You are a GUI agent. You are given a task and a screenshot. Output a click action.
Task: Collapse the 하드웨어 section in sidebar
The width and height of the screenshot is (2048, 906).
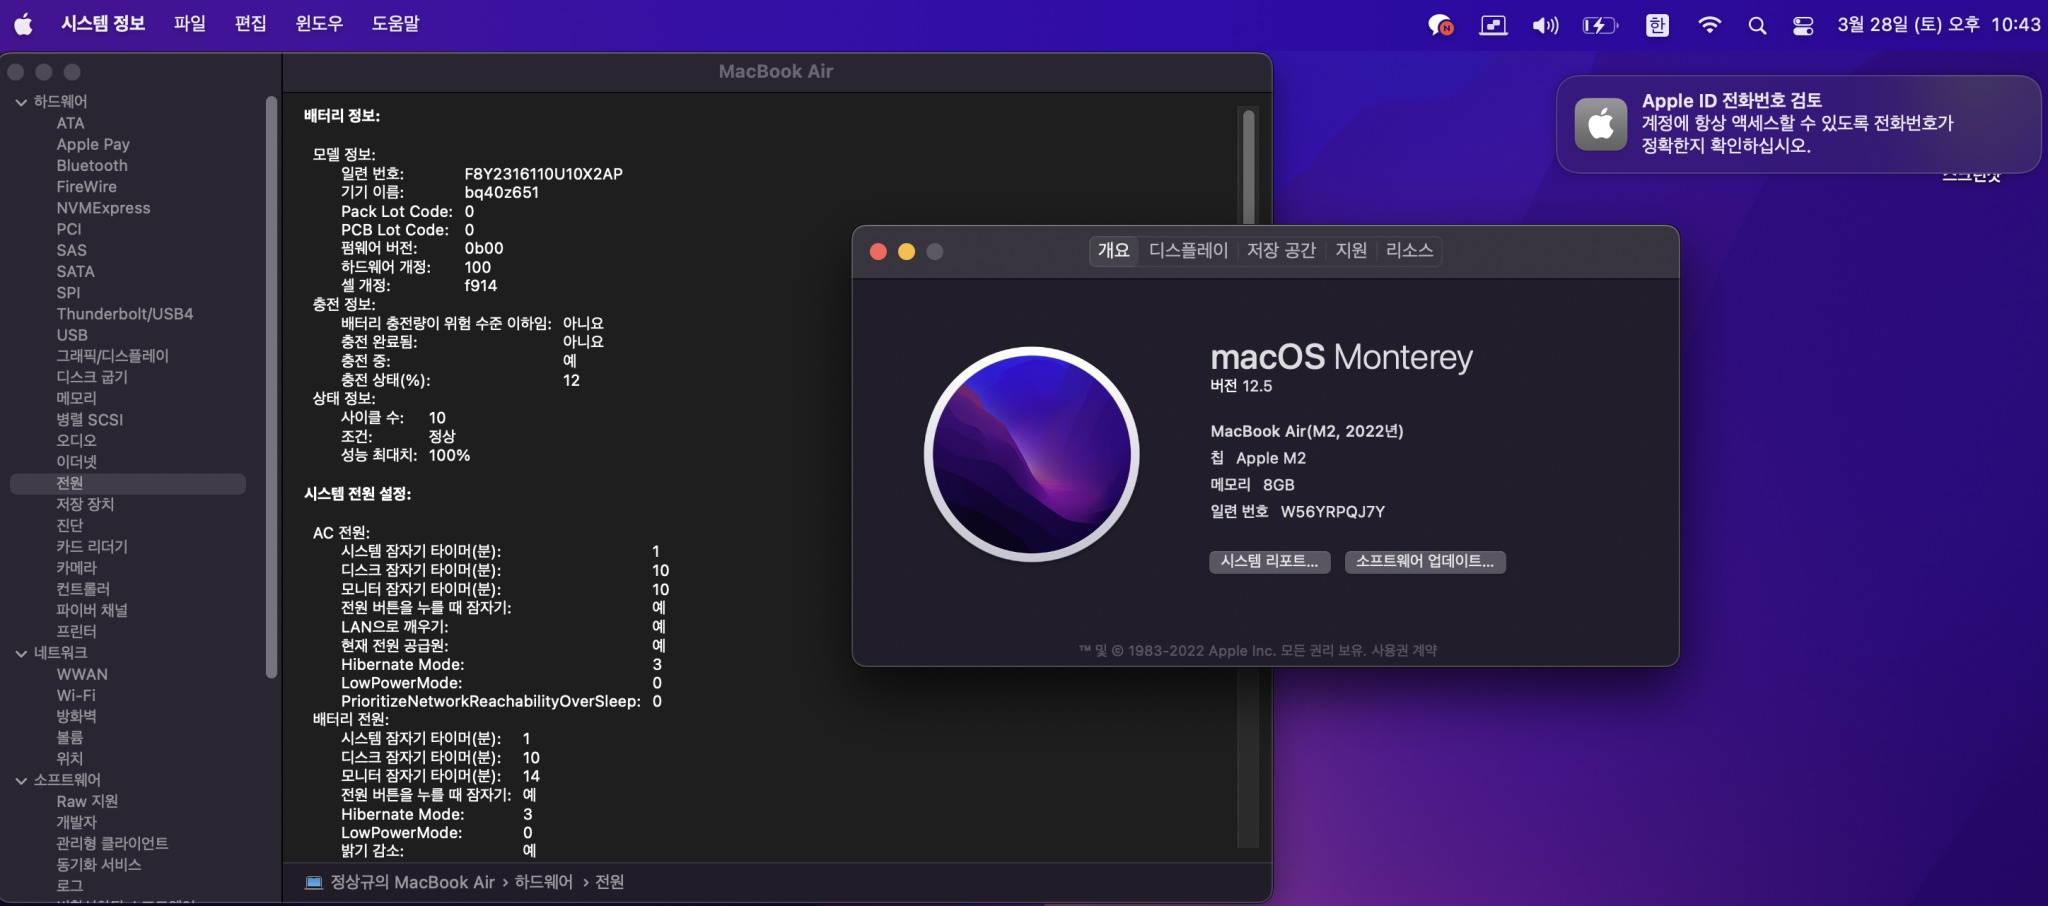point(21,102)
